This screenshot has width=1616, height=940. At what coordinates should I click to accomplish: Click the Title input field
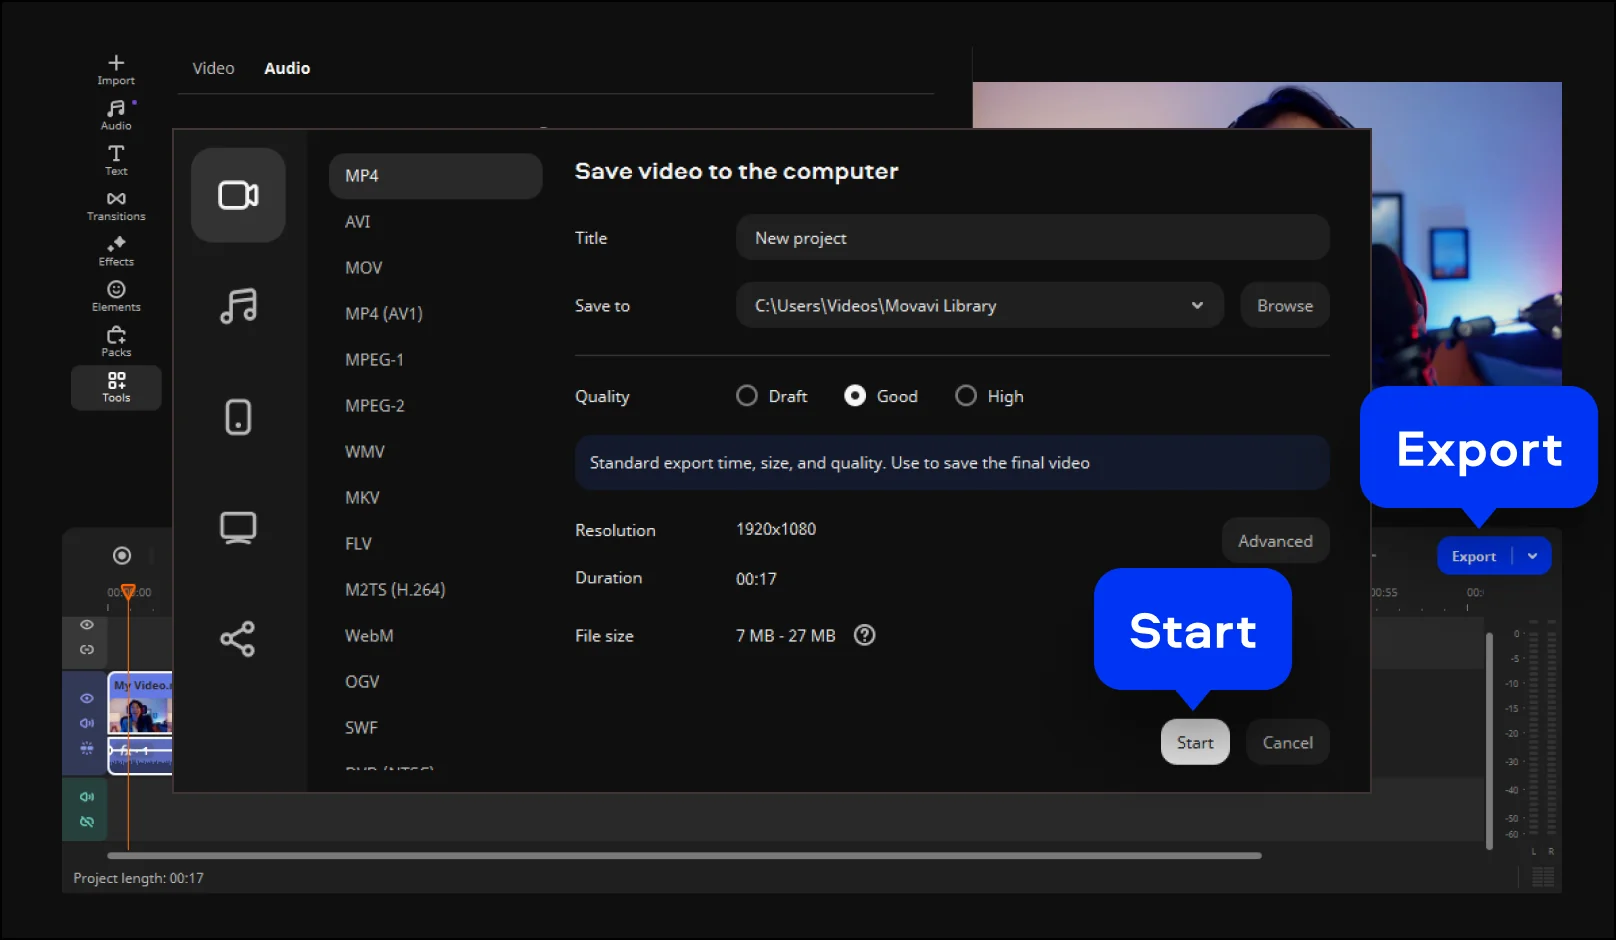click(1032, 238)
